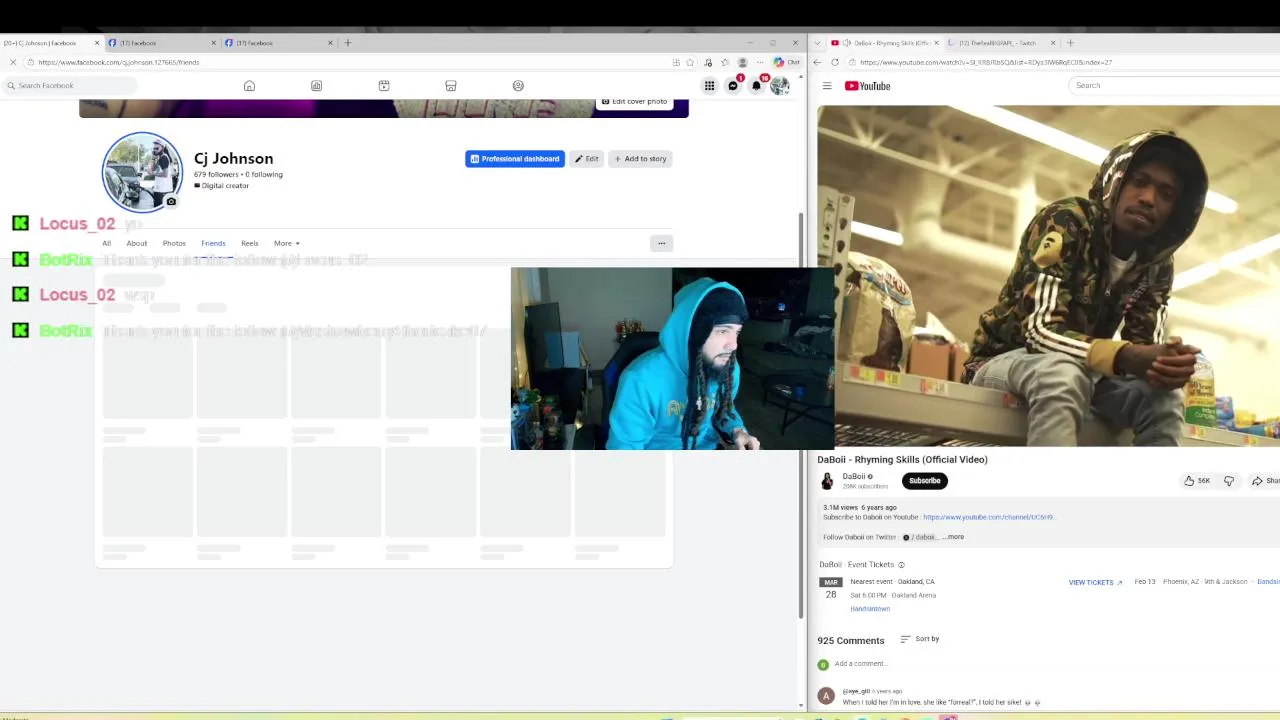Screen dimensions: 1280x720
Task: Open Facebook Messenger icon
Action: point(733,86)
